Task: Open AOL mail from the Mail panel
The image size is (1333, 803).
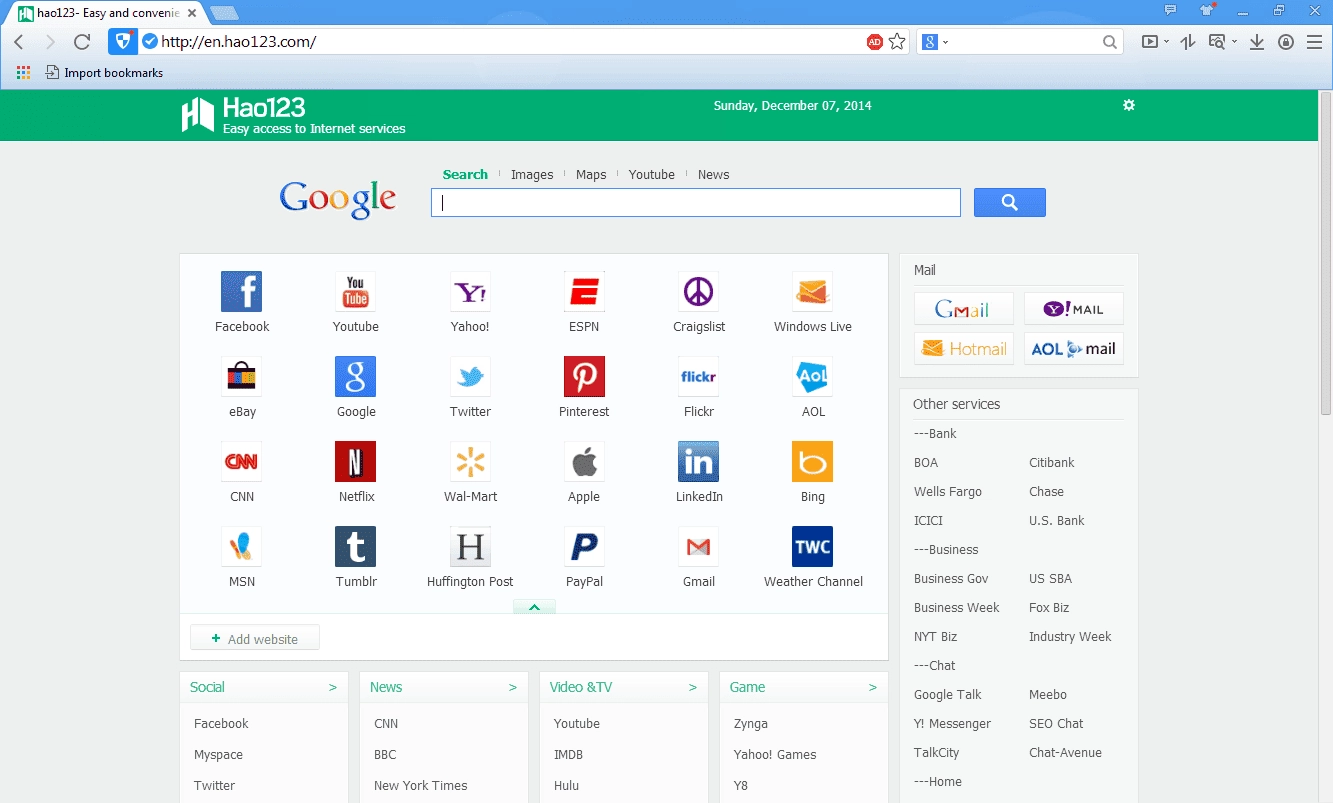Action: (x=1074, y=348)
